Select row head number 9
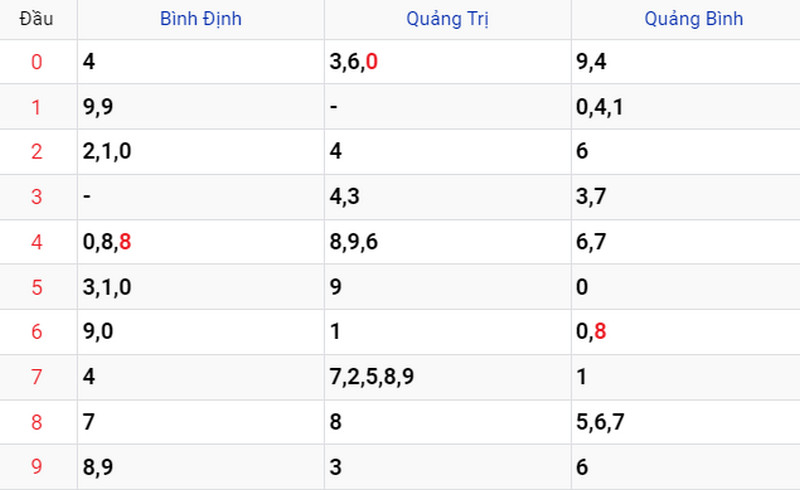This screenshot has height=490, width=800. pyautogui.click(x=37, y=467)
